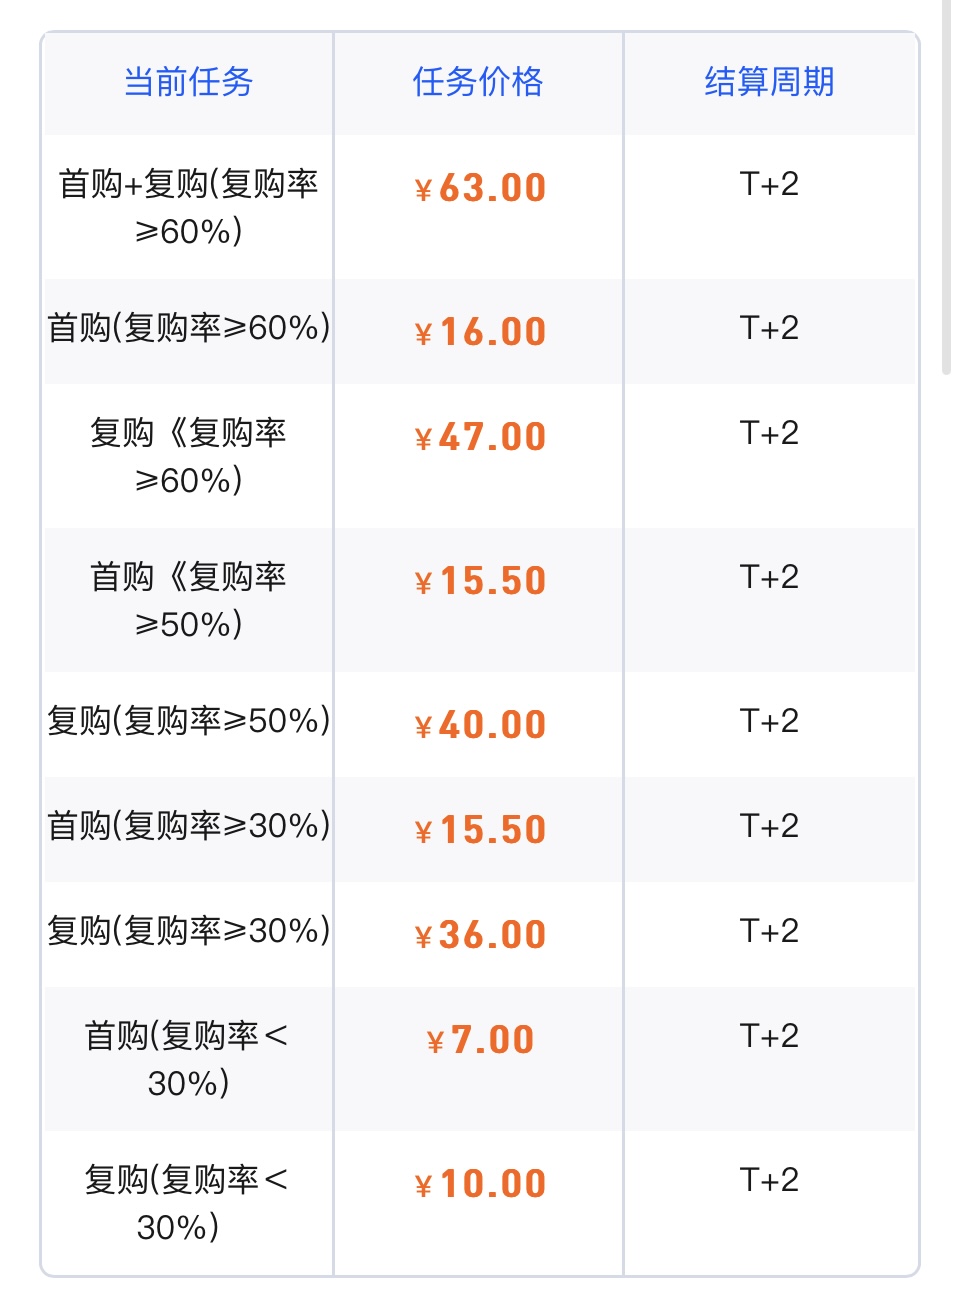
Task: Click the 任务价格 column header
Action: pos(478,82)
